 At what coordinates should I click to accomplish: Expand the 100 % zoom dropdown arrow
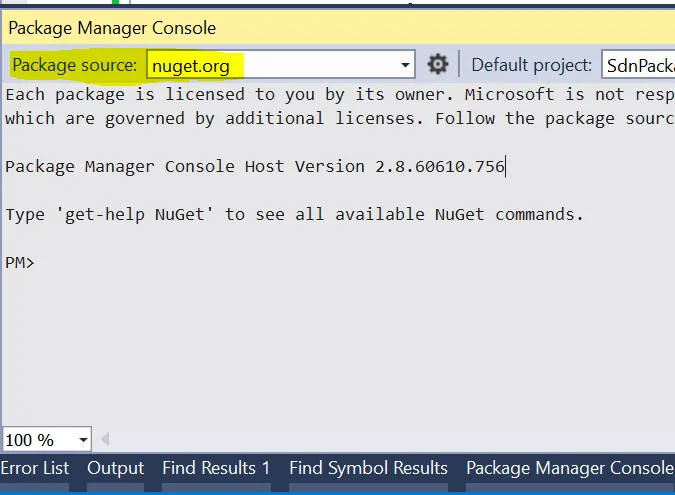coord(82,439)
